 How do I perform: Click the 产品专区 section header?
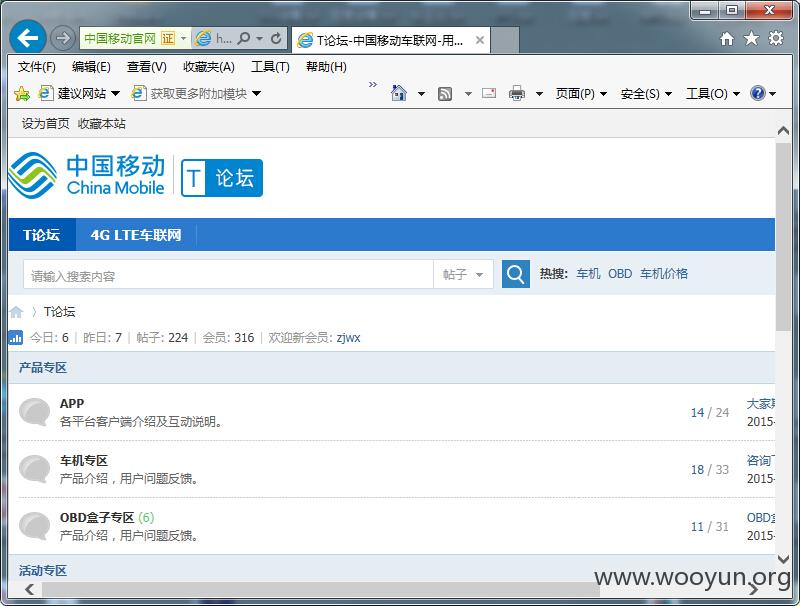tap(43, 368)
